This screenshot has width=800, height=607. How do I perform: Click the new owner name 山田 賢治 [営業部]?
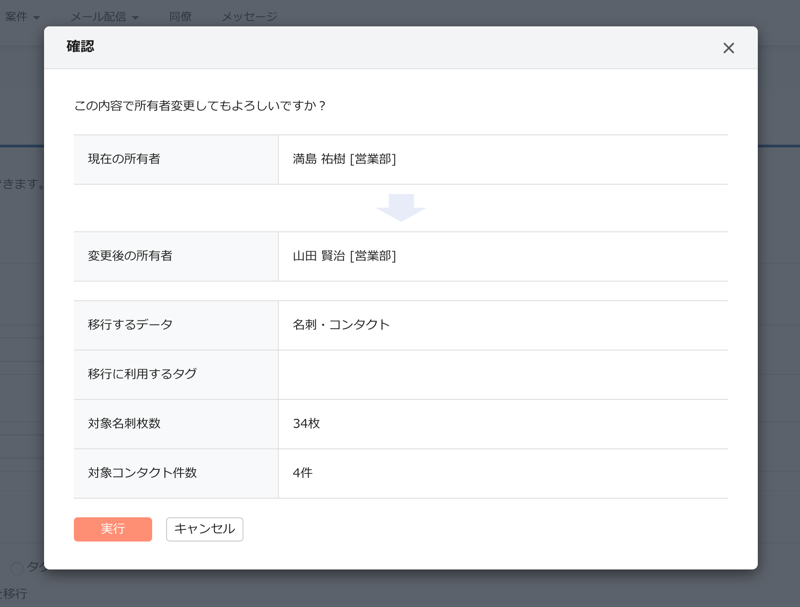coord(344,256)
